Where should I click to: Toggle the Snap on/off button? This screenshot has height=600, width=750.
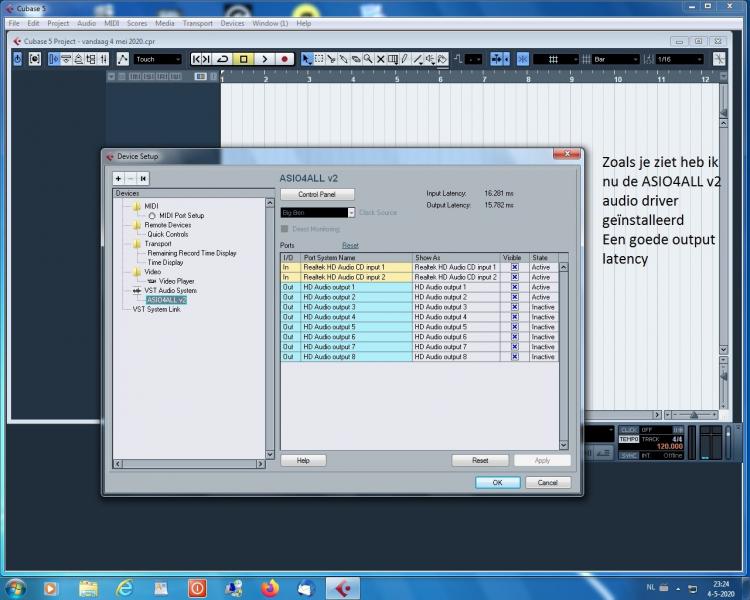click(x=522, y=59)
